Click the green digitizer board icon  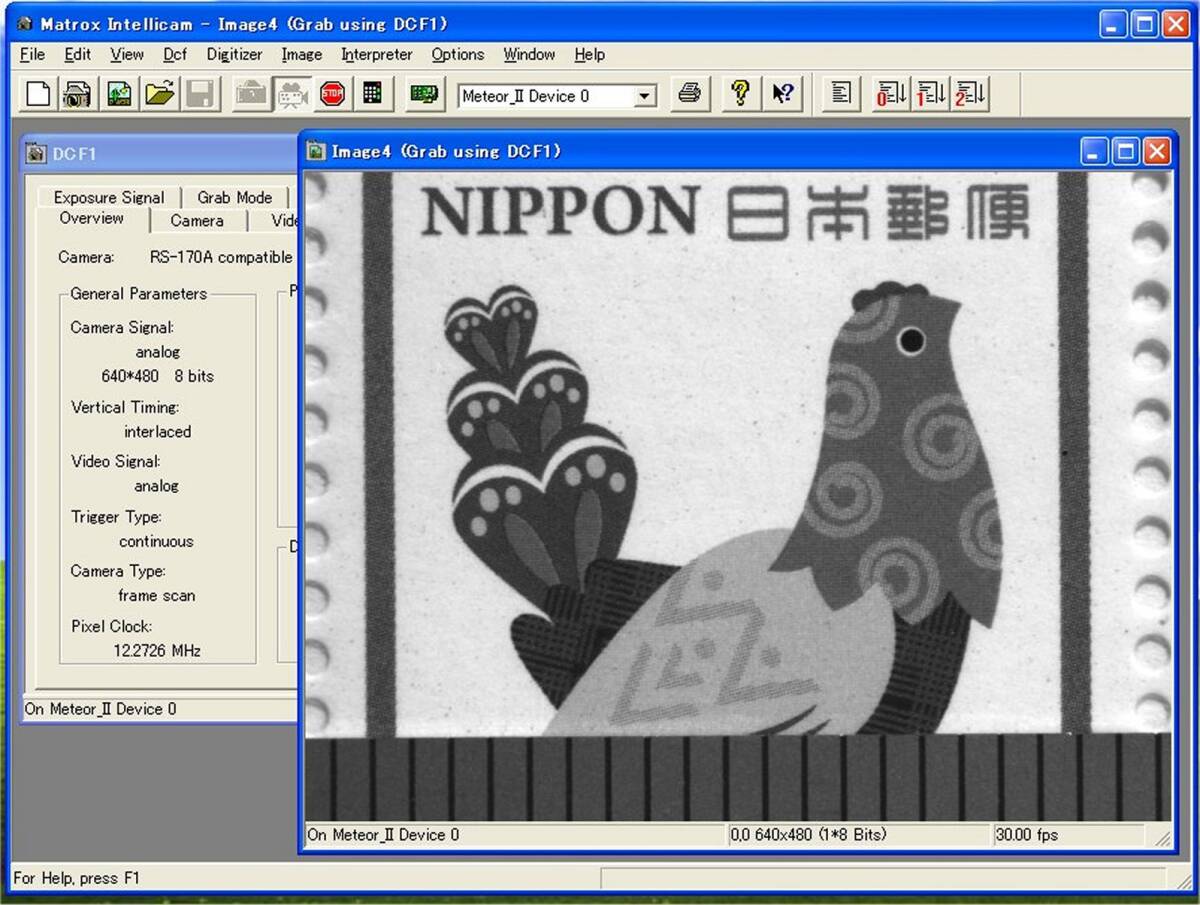point(425,95)
